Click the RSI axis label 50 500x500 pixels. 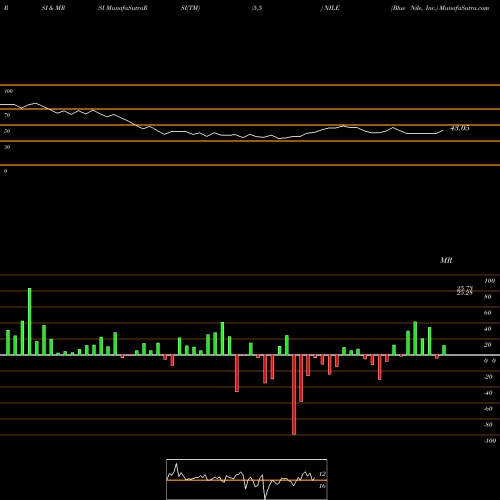coord(7,131)
